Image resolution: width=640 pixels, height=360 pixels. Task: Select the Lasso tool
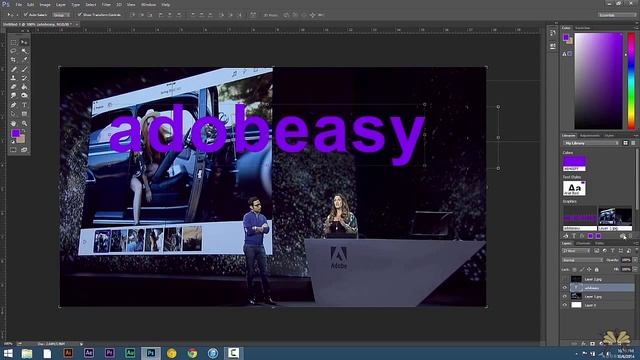pyautogui.click(x=13, y=51)
